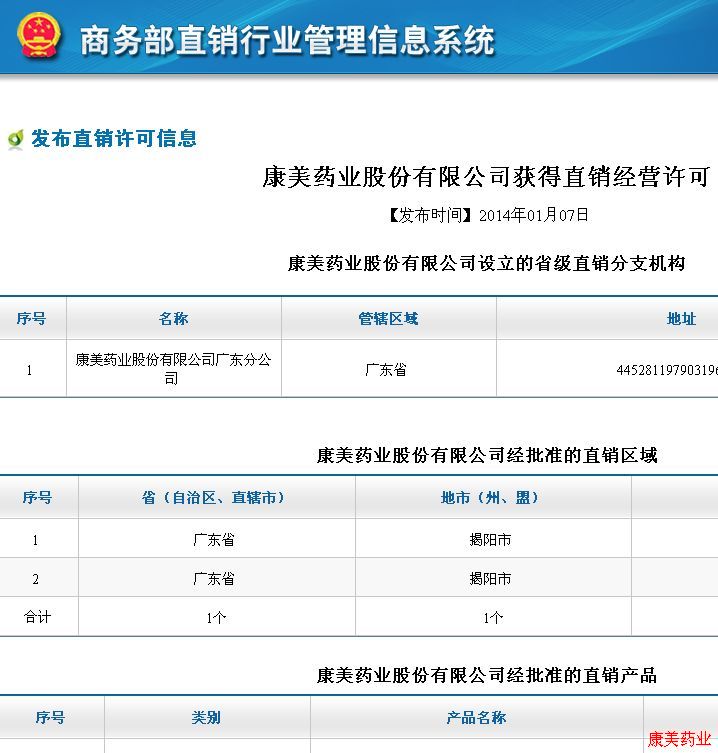Click the 【发布时间】 label
The image size is (718, 753).
[x=430, y=215]
